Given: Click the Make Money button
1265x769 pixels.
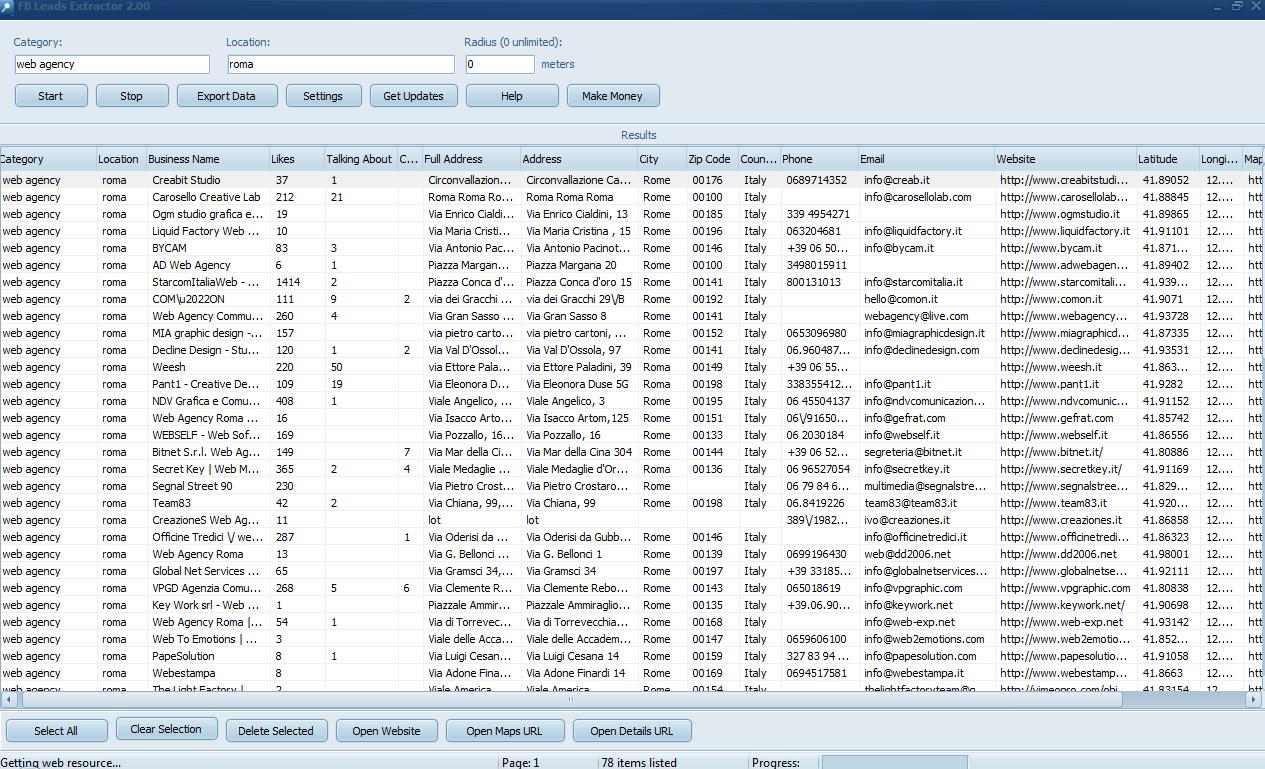Looking at the screenshot, I should [613, 96].
